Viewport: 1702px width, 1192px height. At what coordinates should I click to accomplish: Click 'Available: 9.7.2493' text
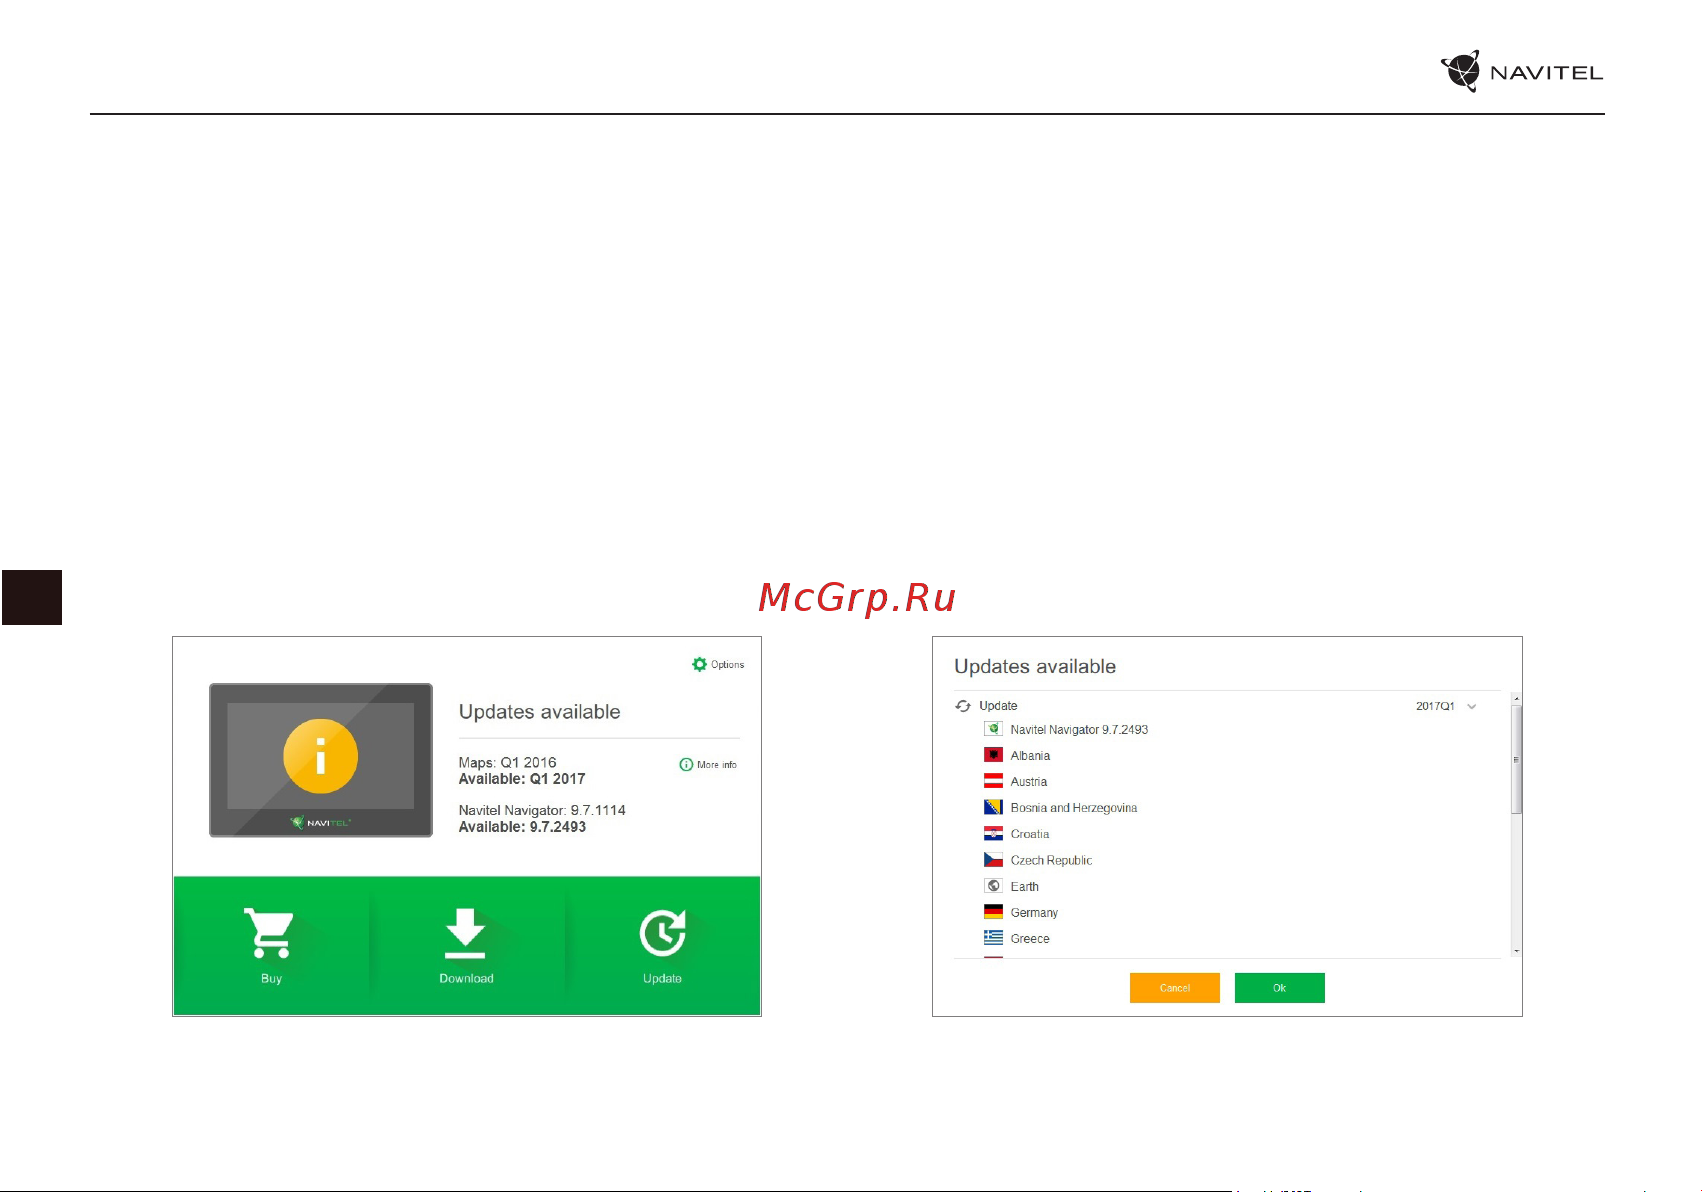coord(522,827)
